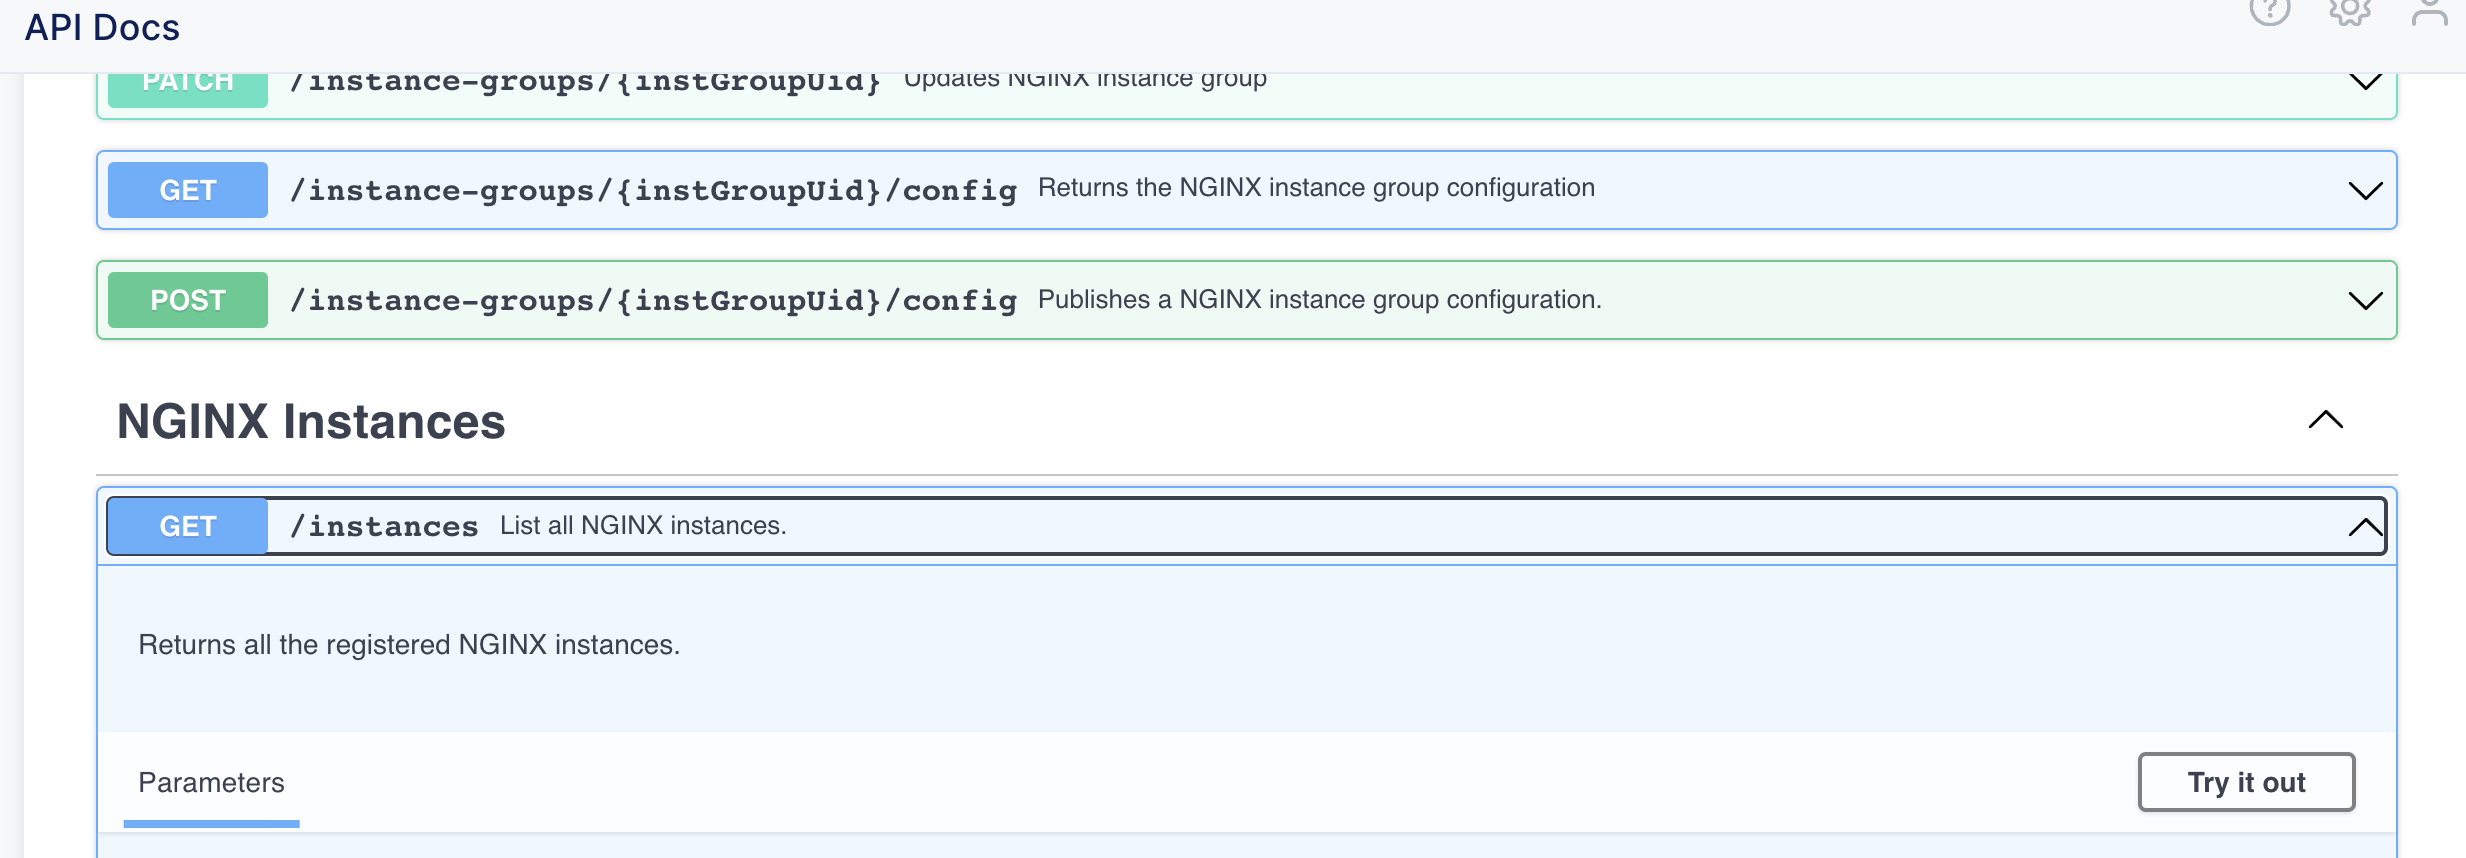Expand the POST instance-groups config chevron
This screenshot has height=858, width=2466.
pos(2365,301)
